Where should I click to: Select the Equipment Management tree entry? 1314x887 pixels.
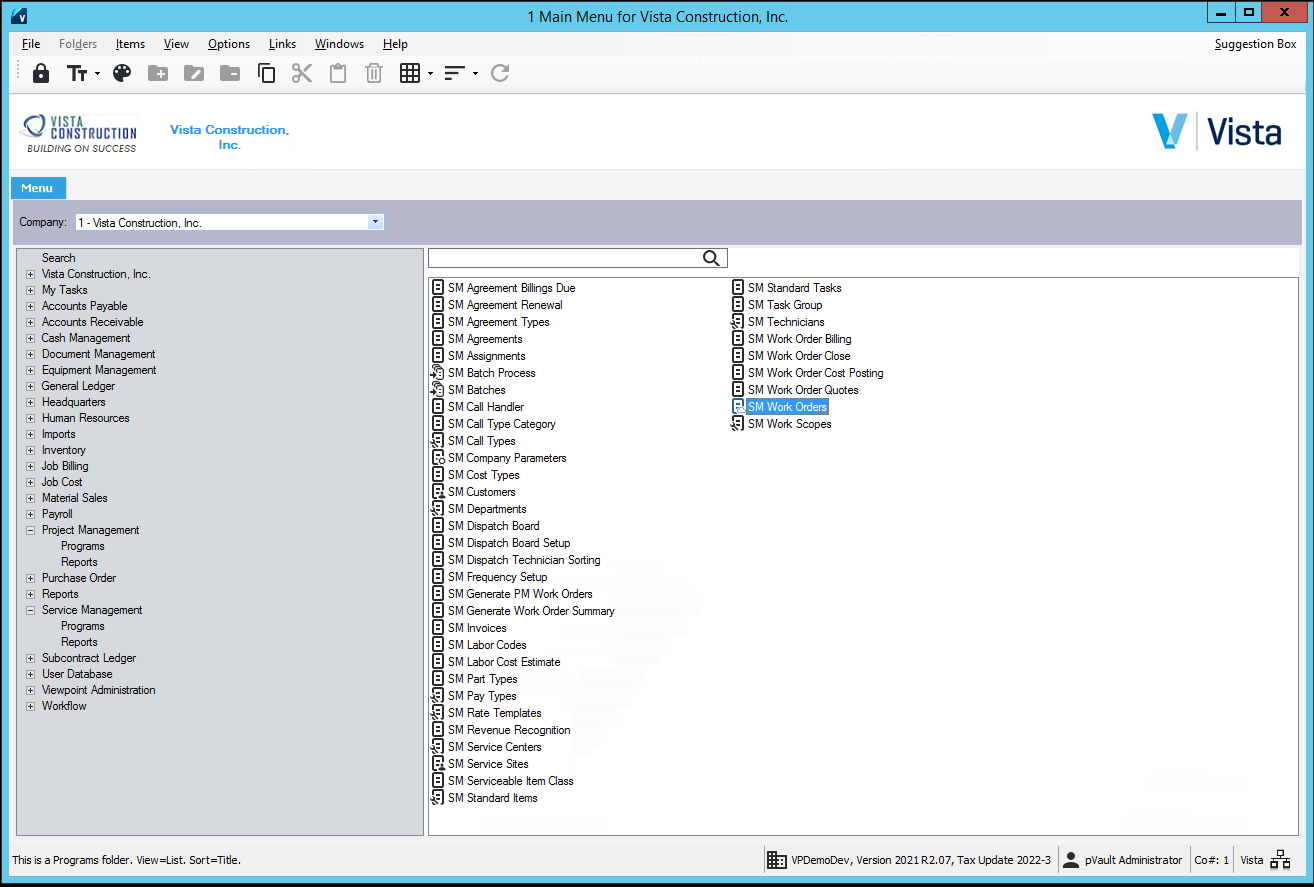pos(99,370)
